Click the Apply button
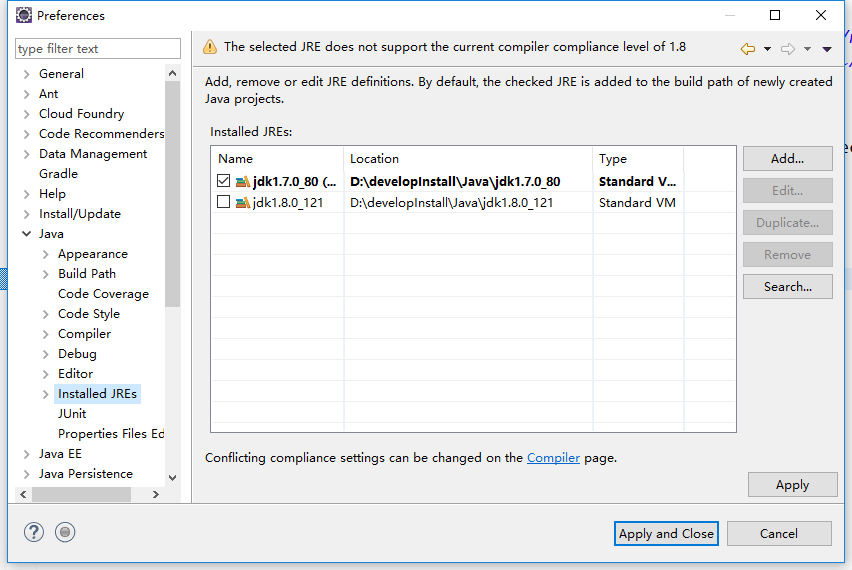 (x=792, y=485)
